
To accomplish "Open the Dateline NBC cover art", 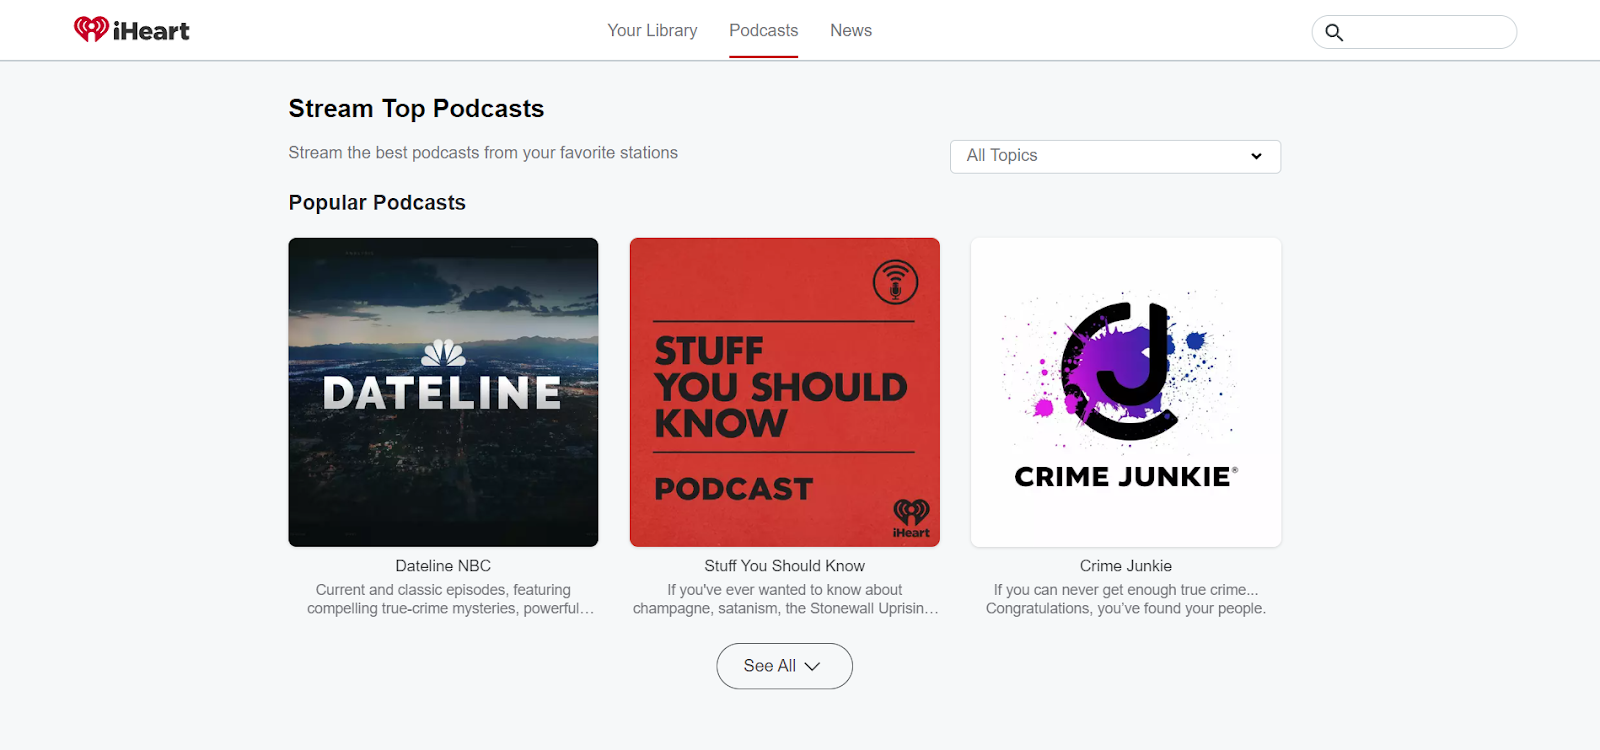I will [x=443, y=392].
